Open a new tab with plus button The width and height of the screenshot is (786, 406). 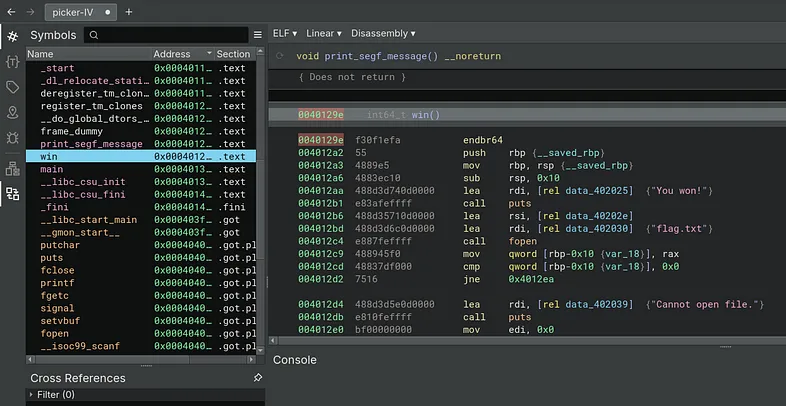coord(129,12)
